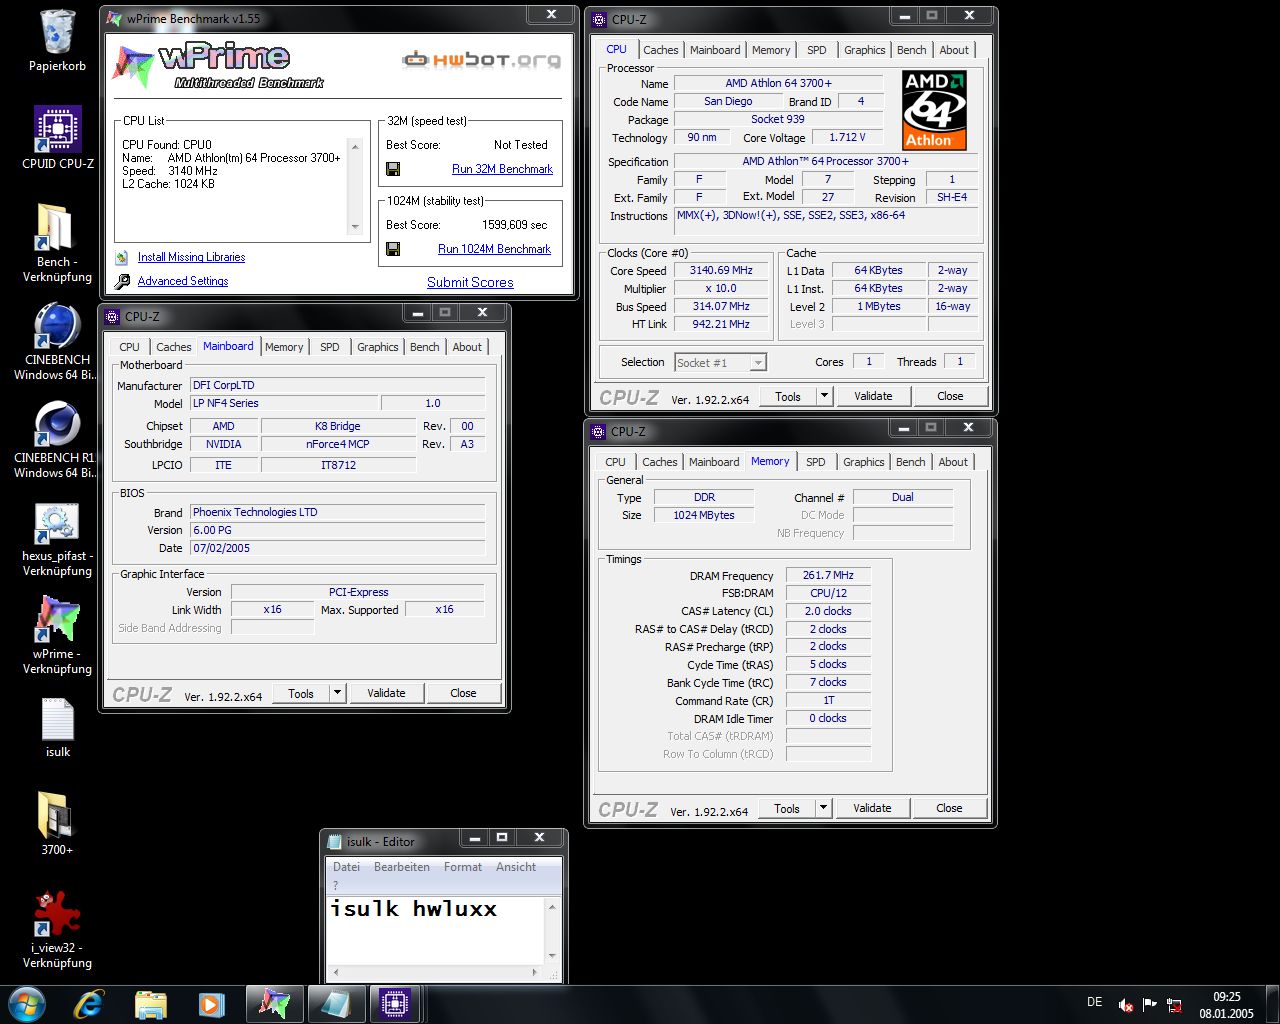Click inside the isulk hwluxx text area
This screenshot has width=1280, height=1024.
click(x=436, y=930)
